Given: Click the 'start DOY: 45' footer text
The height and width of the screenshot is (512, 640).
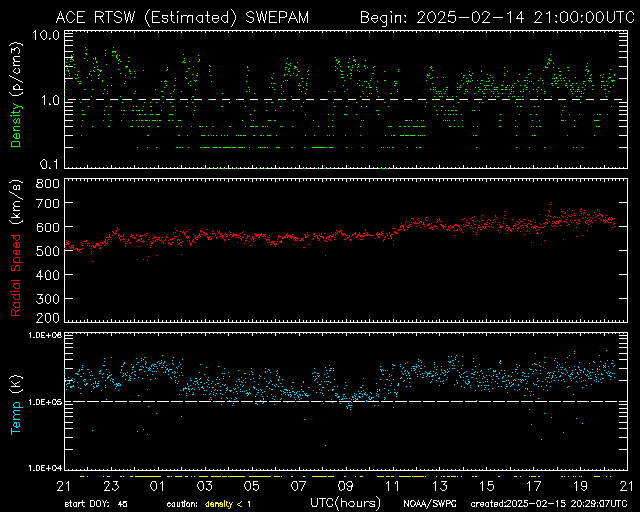Looking at the screenshot, I should point(96,504).
